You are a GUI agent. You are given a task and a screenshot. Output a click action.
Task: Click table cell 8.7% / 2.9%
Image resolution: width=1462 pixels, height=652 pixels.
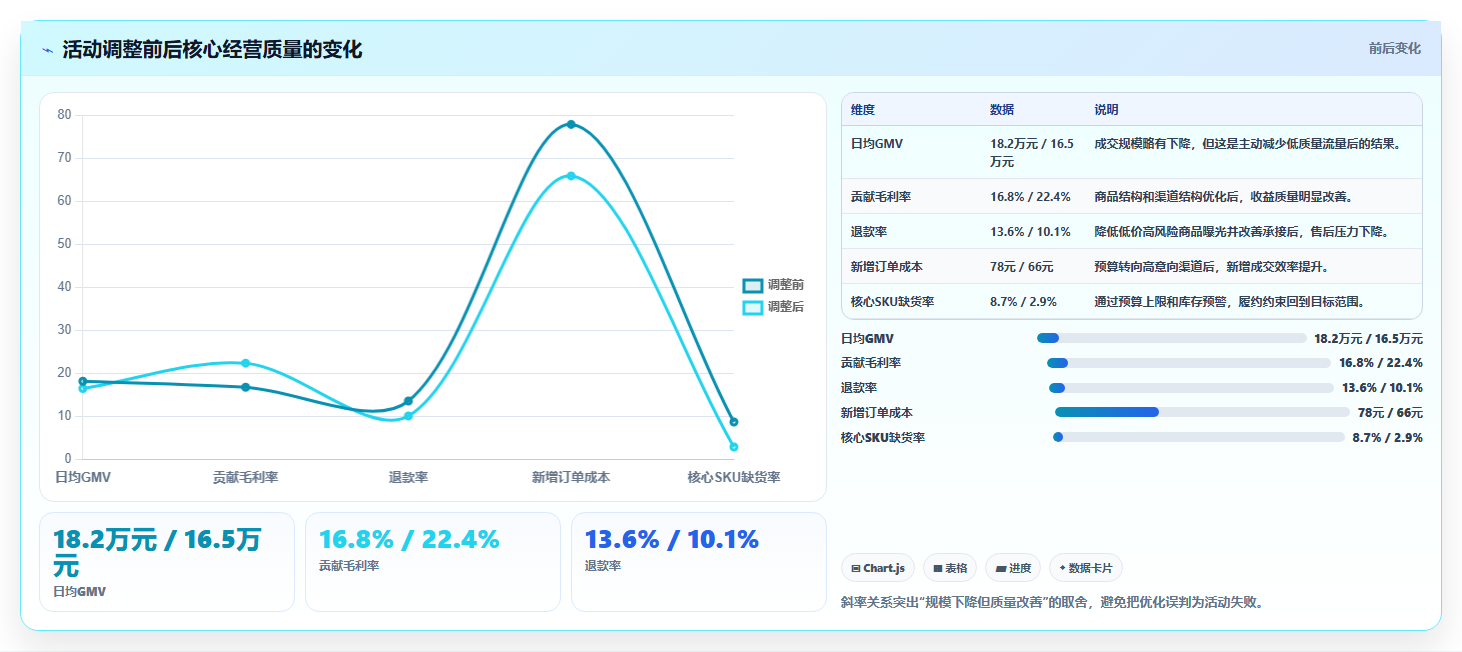[x=1024, y=302]
